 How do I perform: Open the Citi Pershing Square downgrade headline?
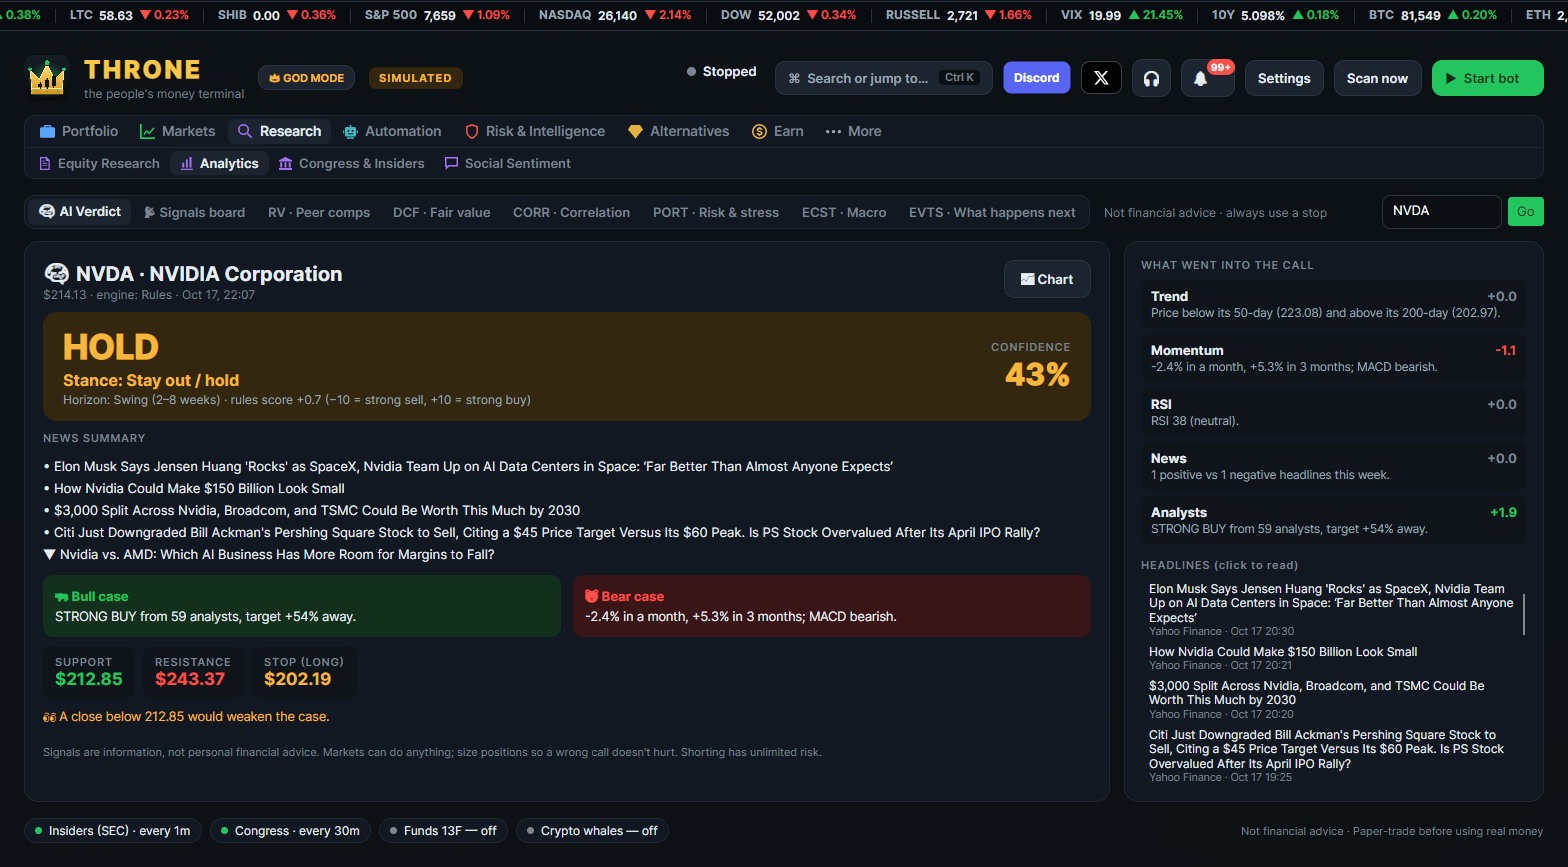click(1326, 749)
